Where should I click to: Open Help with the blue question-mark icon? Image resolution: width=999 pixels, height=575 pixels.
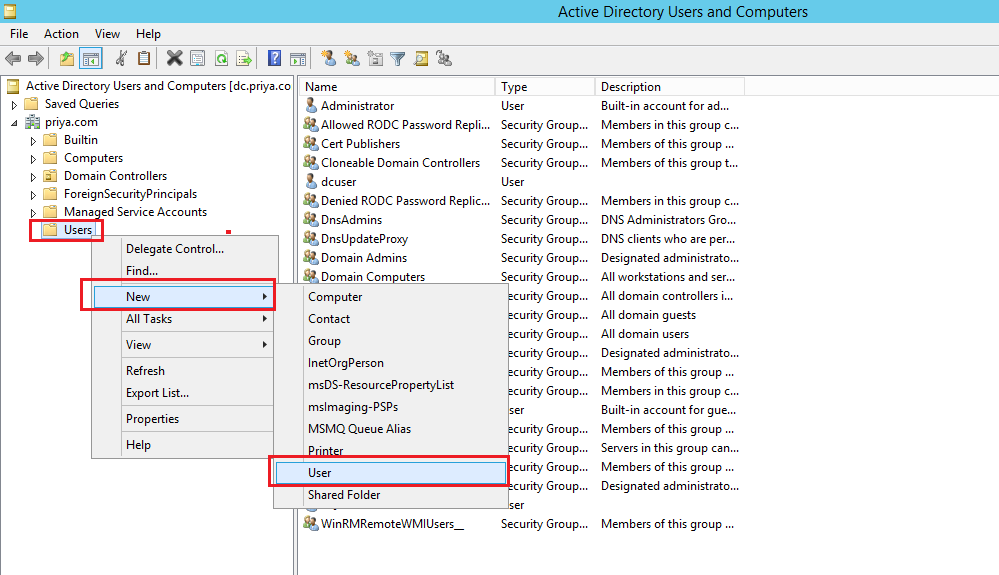point(275,59)
